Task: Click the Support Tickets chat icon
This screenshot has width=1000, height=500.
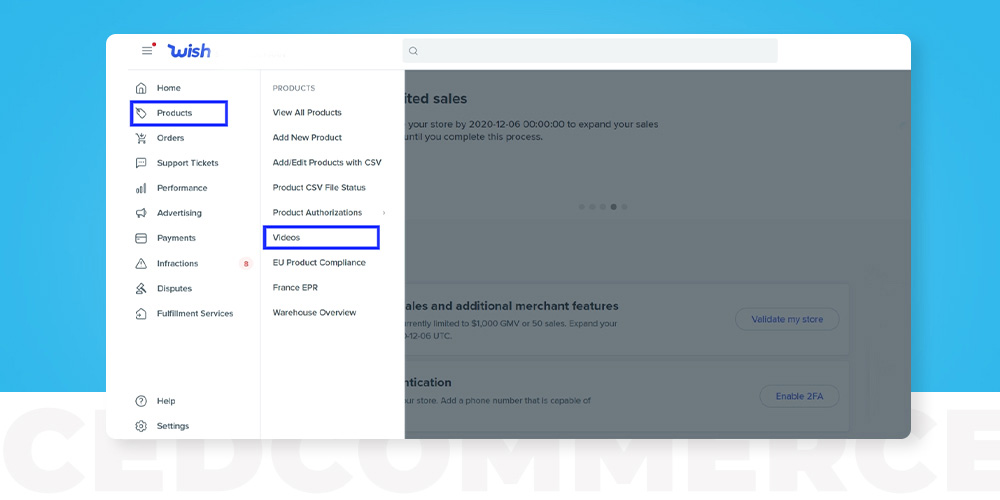Action: (141, 163)
